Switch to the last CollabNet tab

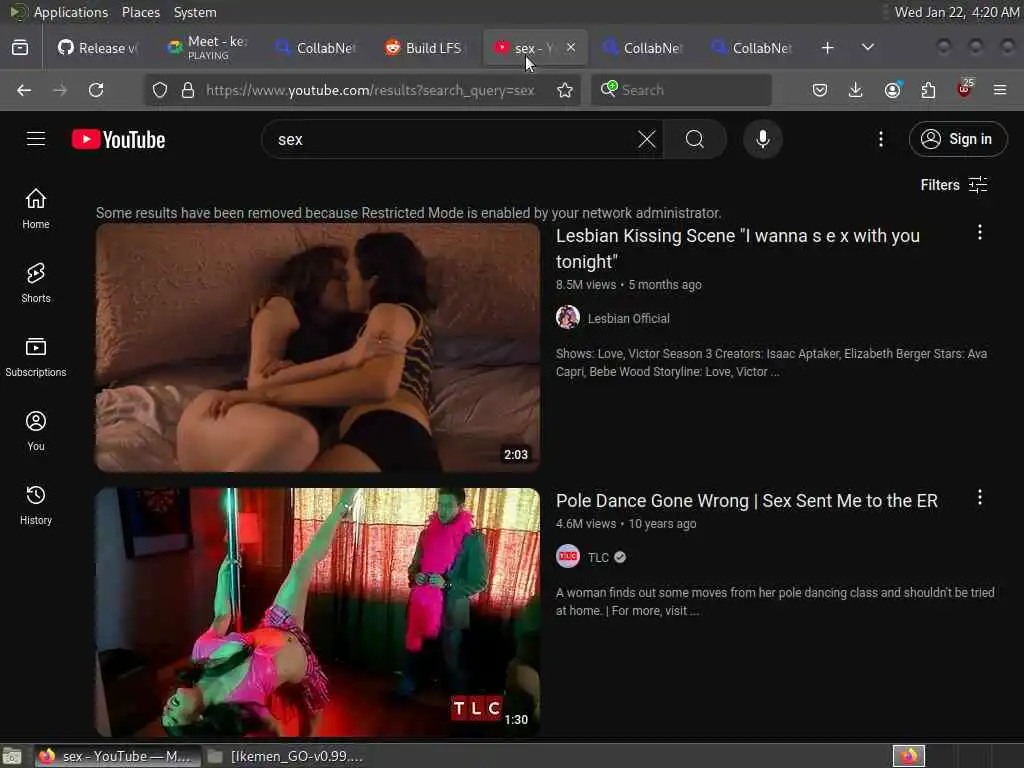(x=752, y=48)
